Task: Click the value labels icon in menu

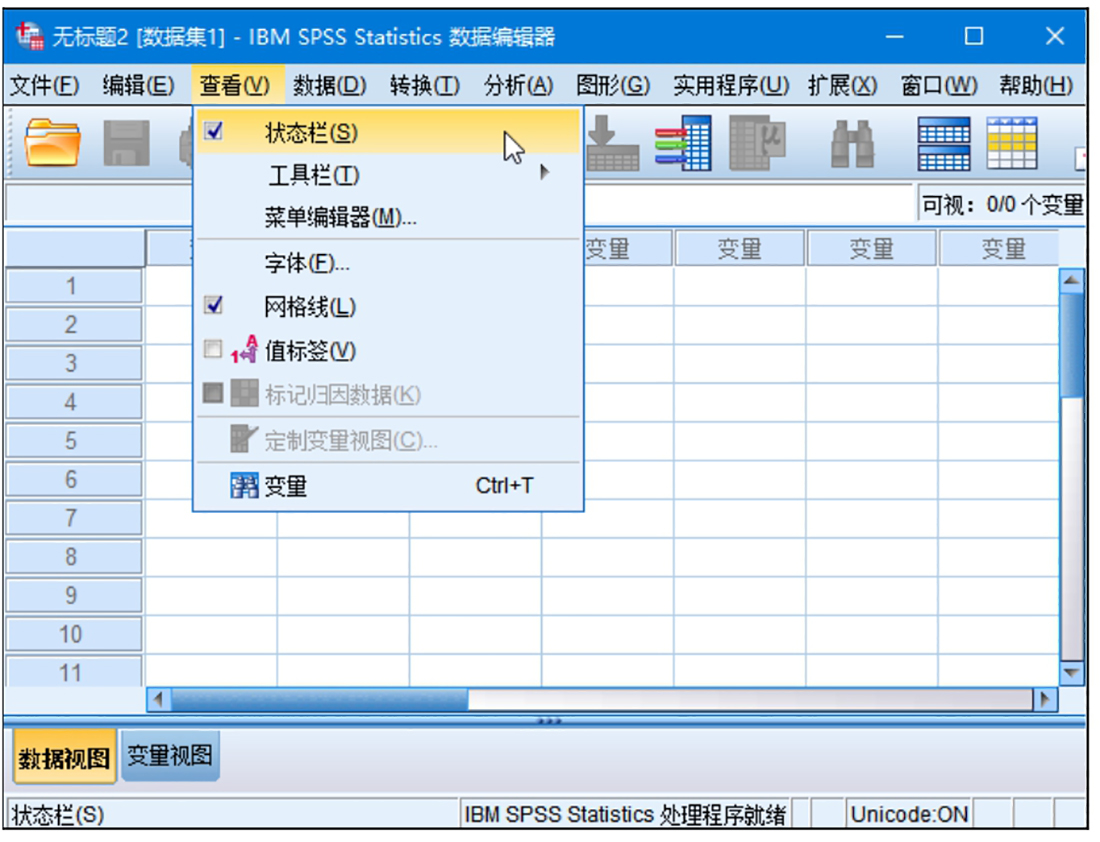Action: [244, 349]
